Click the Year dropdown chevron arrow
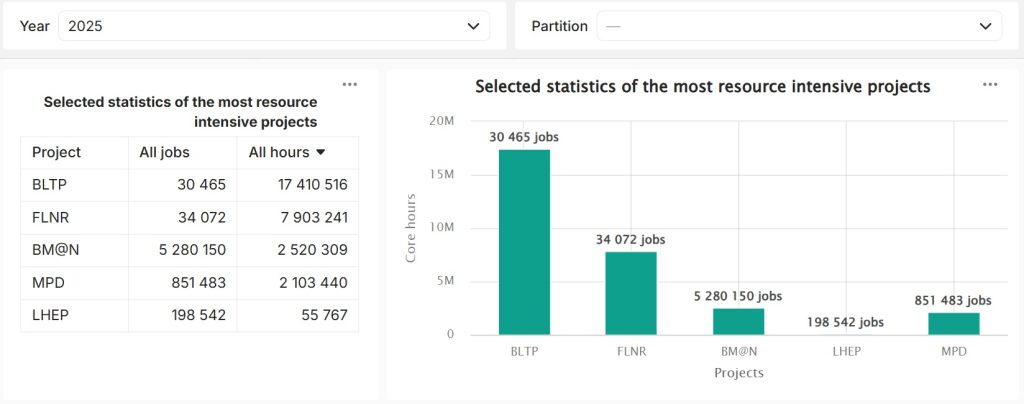1024x404 pixels. [x=474, y=27]
